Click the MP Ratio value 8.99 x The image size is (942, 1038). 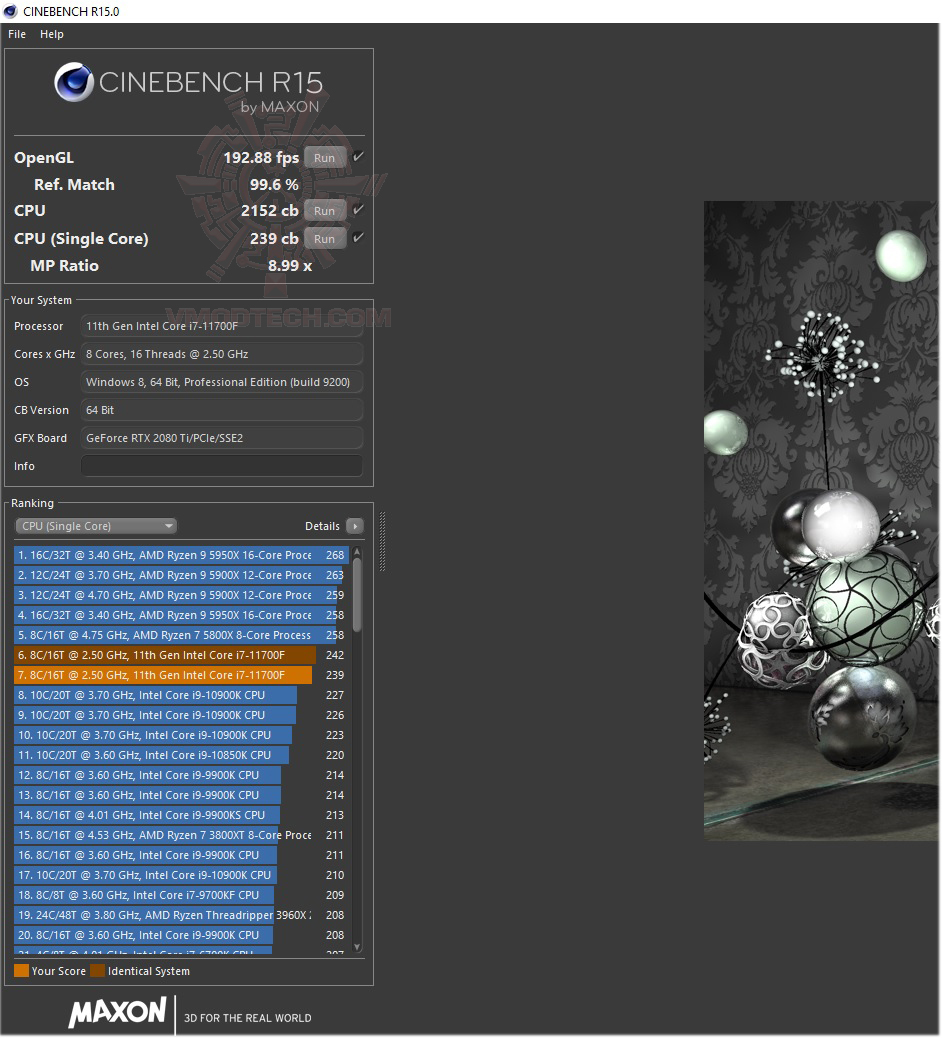(289, 265)
